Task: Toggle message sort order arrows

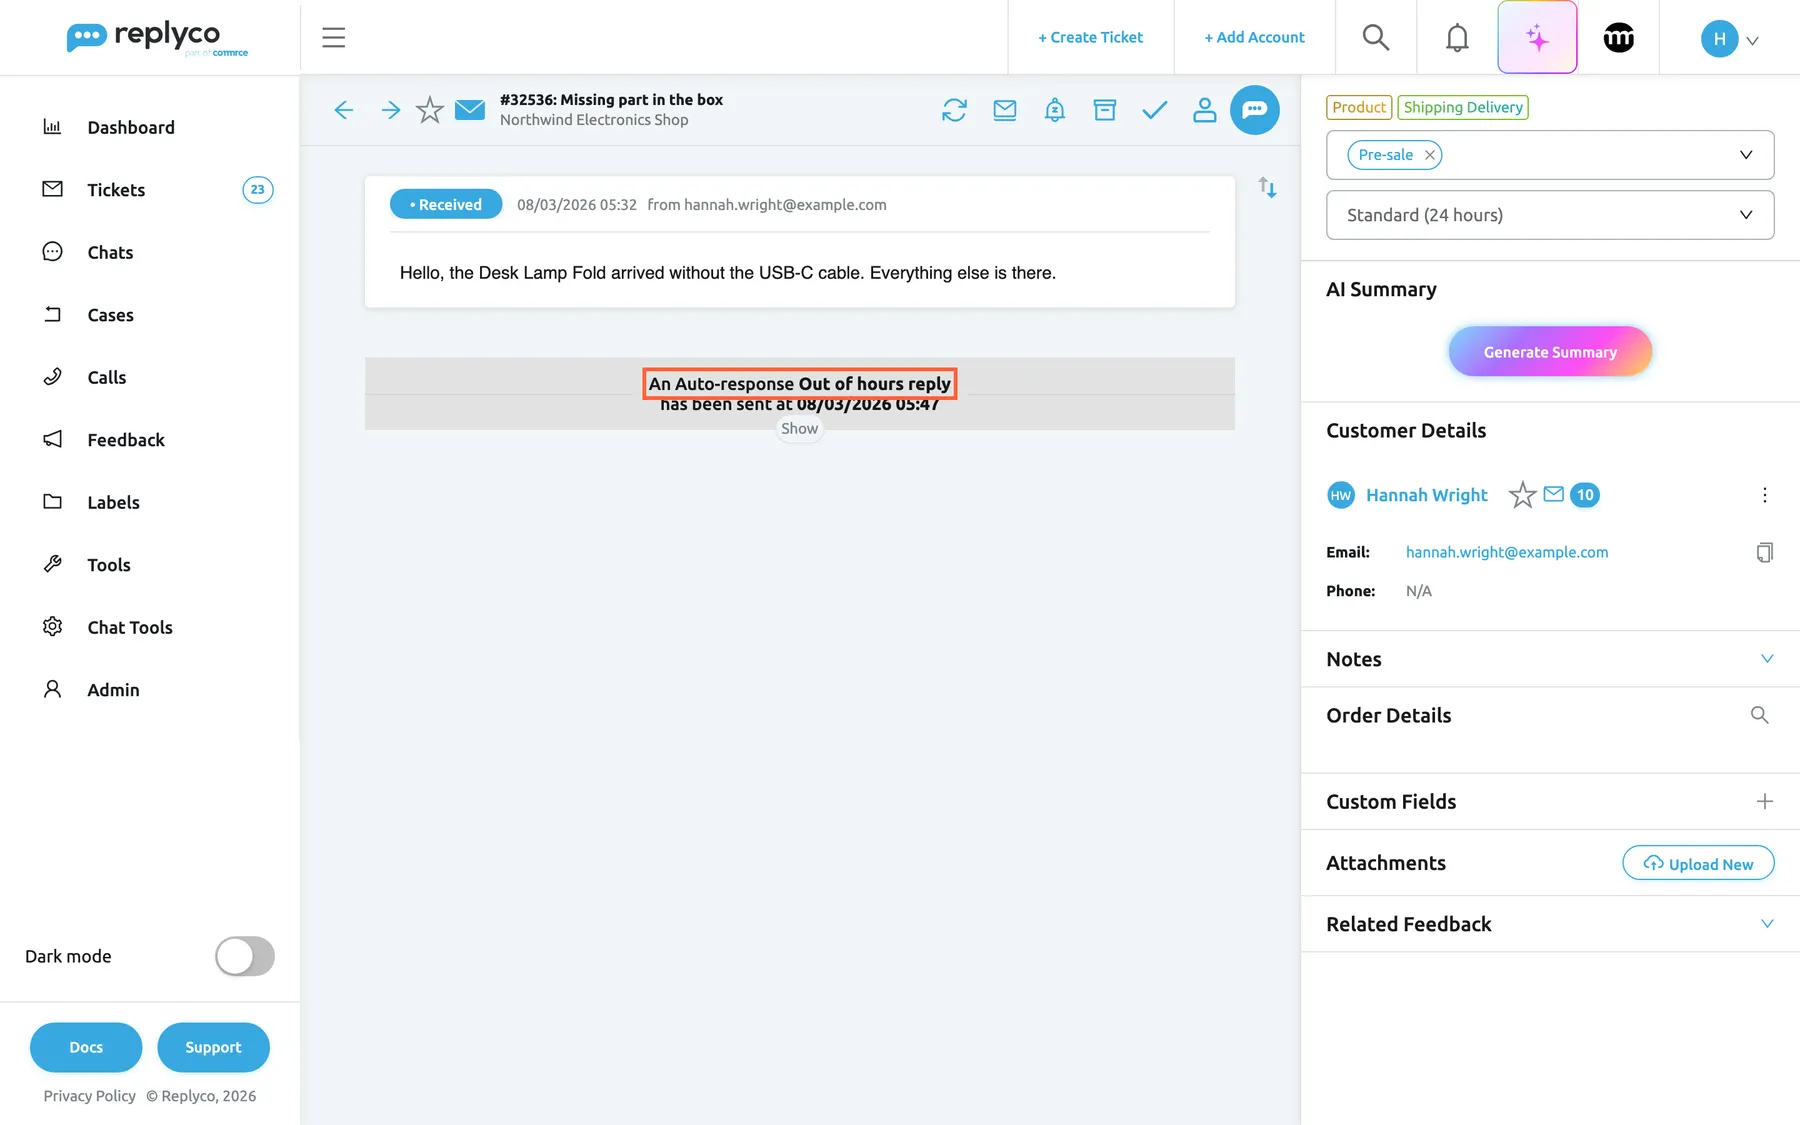Action: 1267,187
